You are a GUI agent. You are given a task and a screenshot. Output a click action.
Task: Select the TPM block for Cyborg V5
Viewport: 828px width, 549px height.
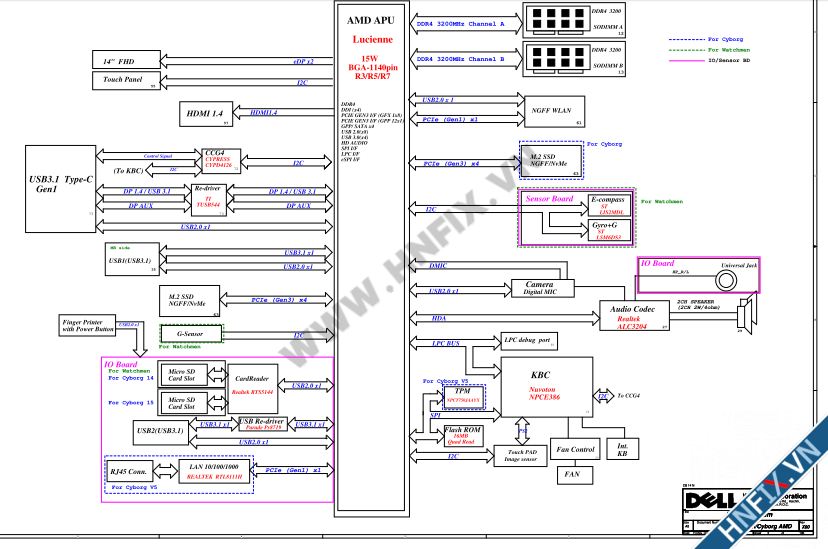pos(463,396)
